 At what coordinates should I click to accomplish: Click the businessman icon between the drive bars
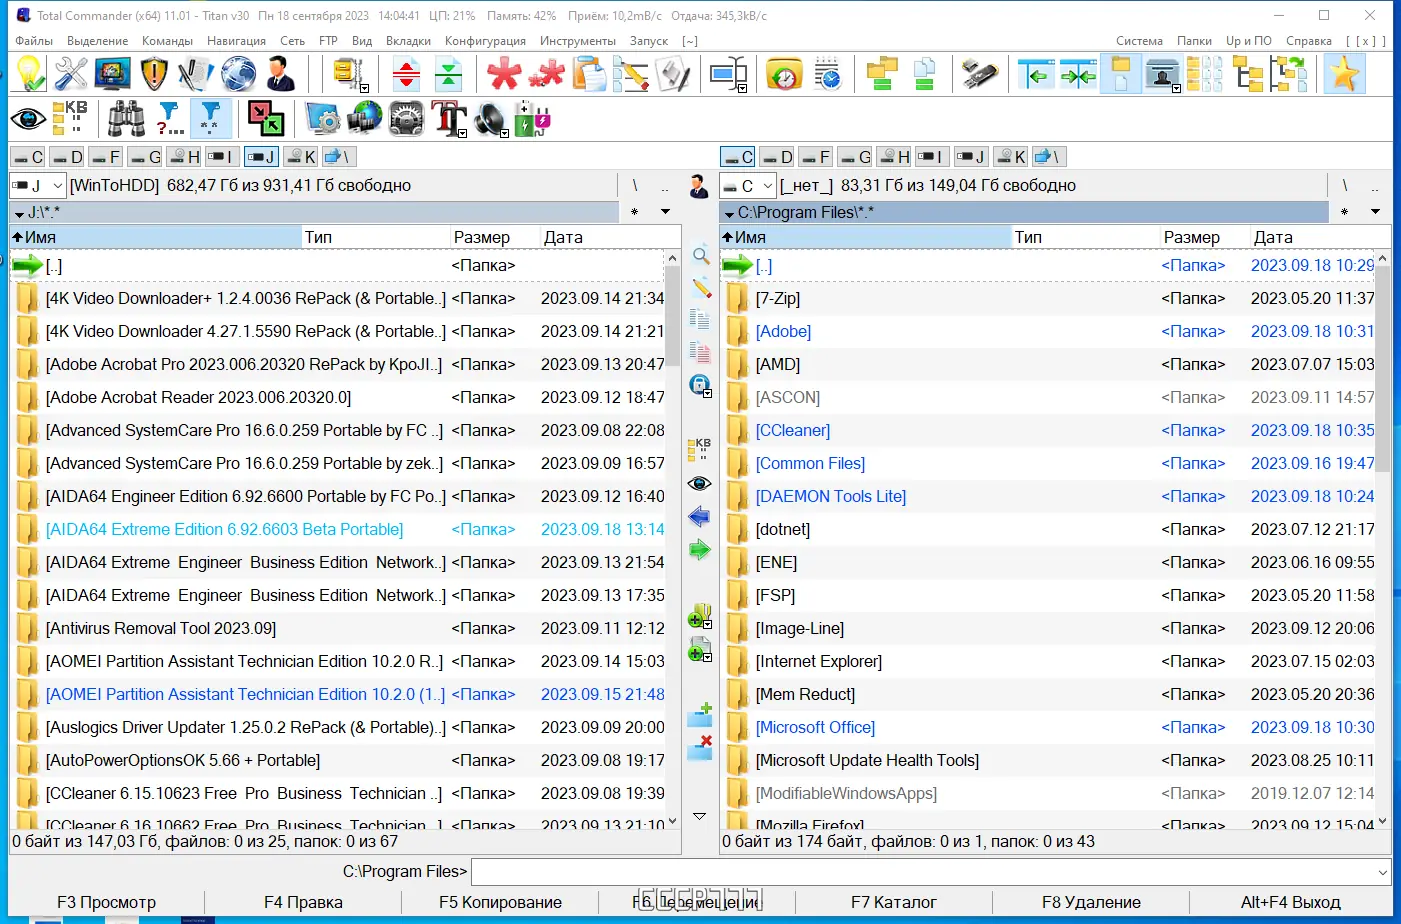click(700, 186)
